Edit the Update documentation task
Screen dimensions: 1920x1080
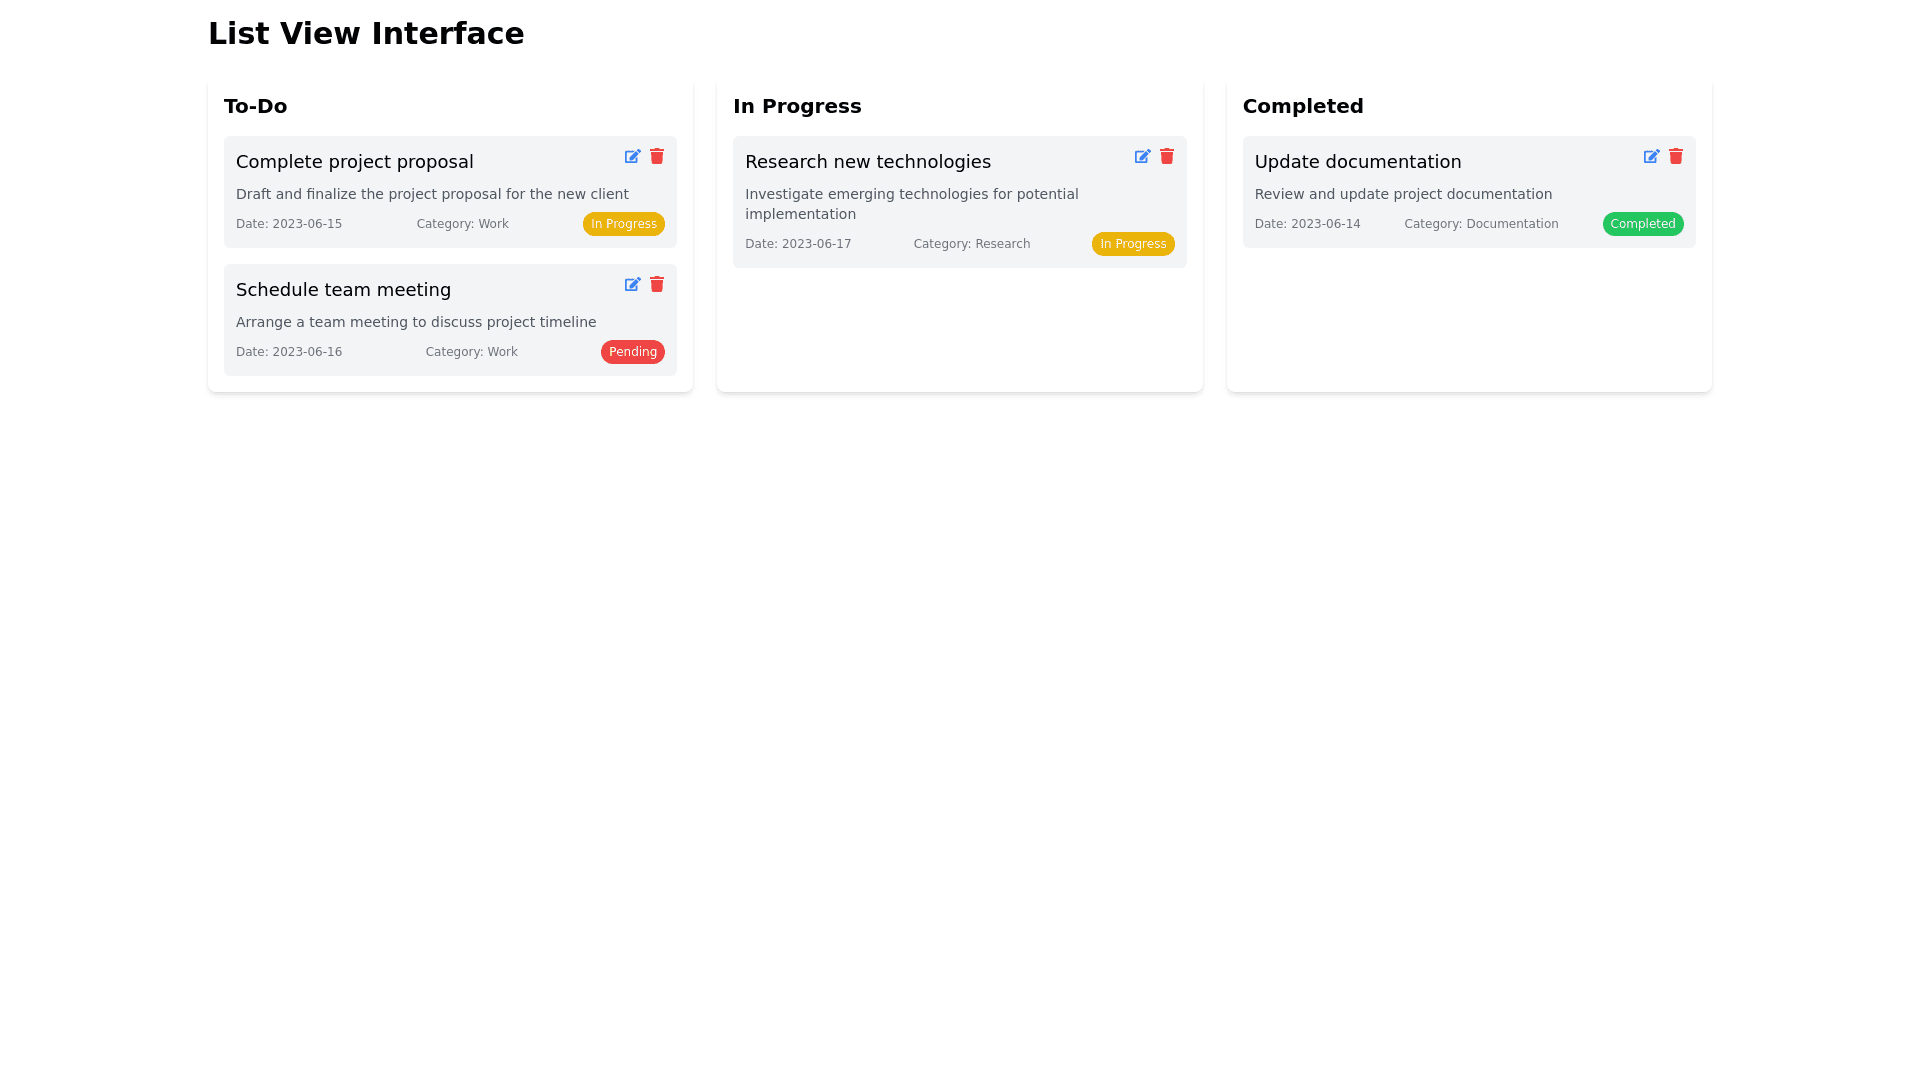click(1651, 156)
